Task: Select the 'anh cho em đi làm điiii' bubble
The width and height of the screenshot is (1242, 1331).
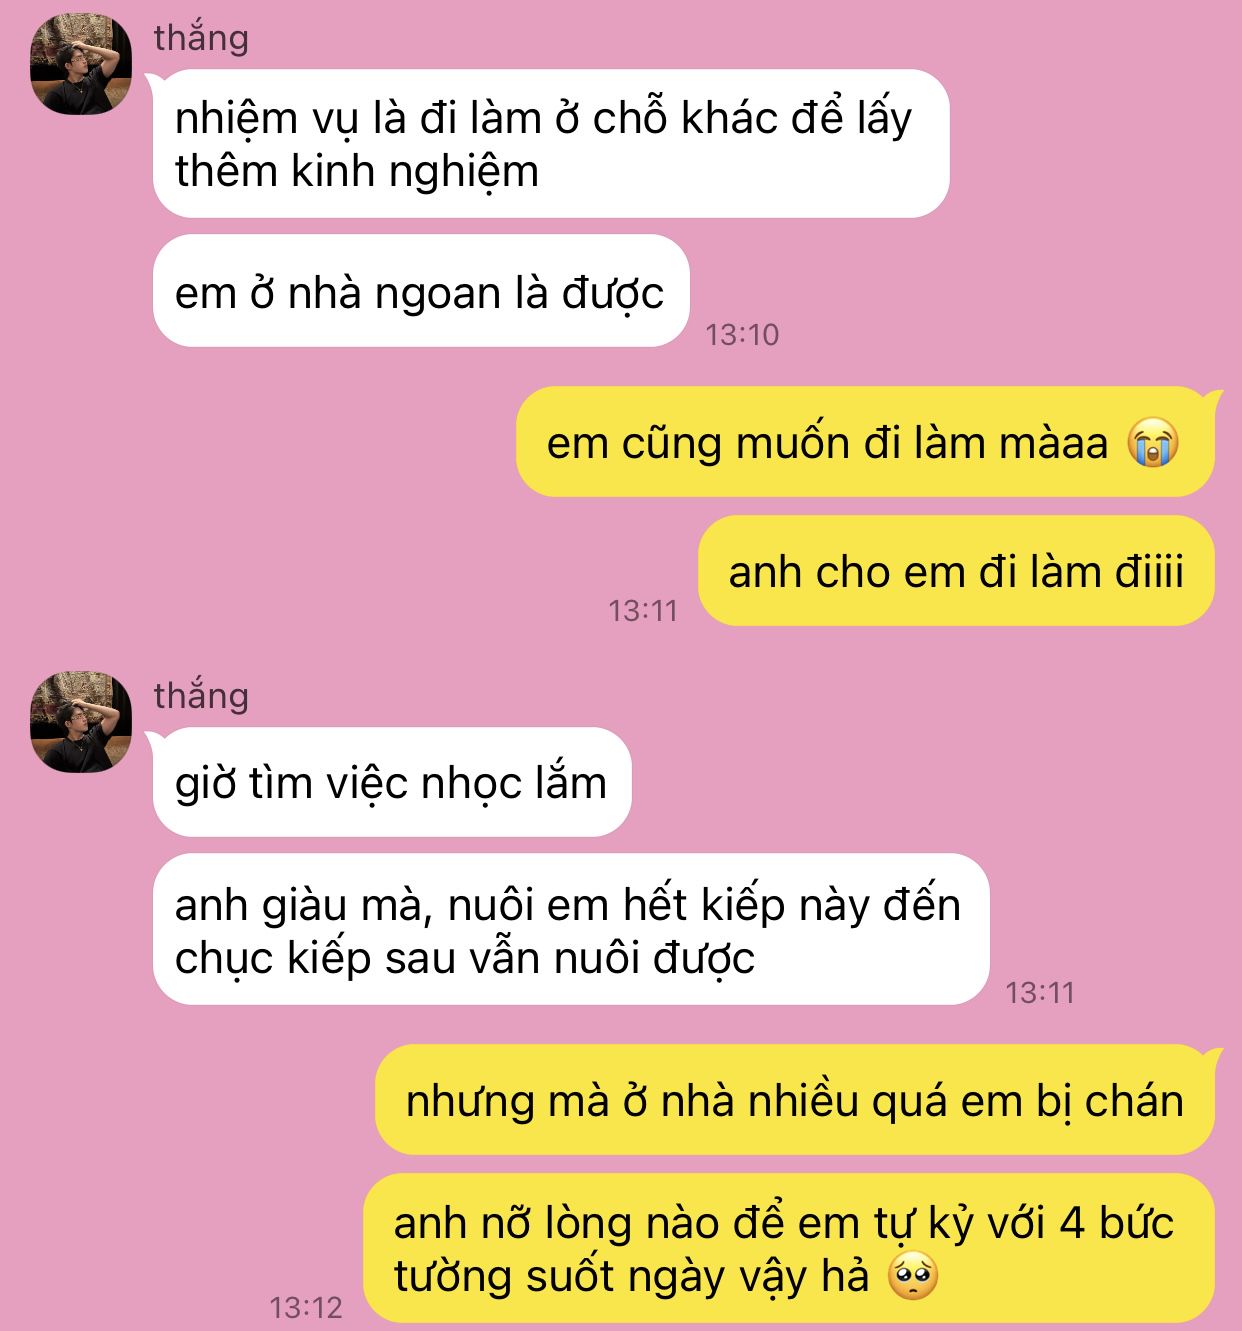Action: [956, 571]
